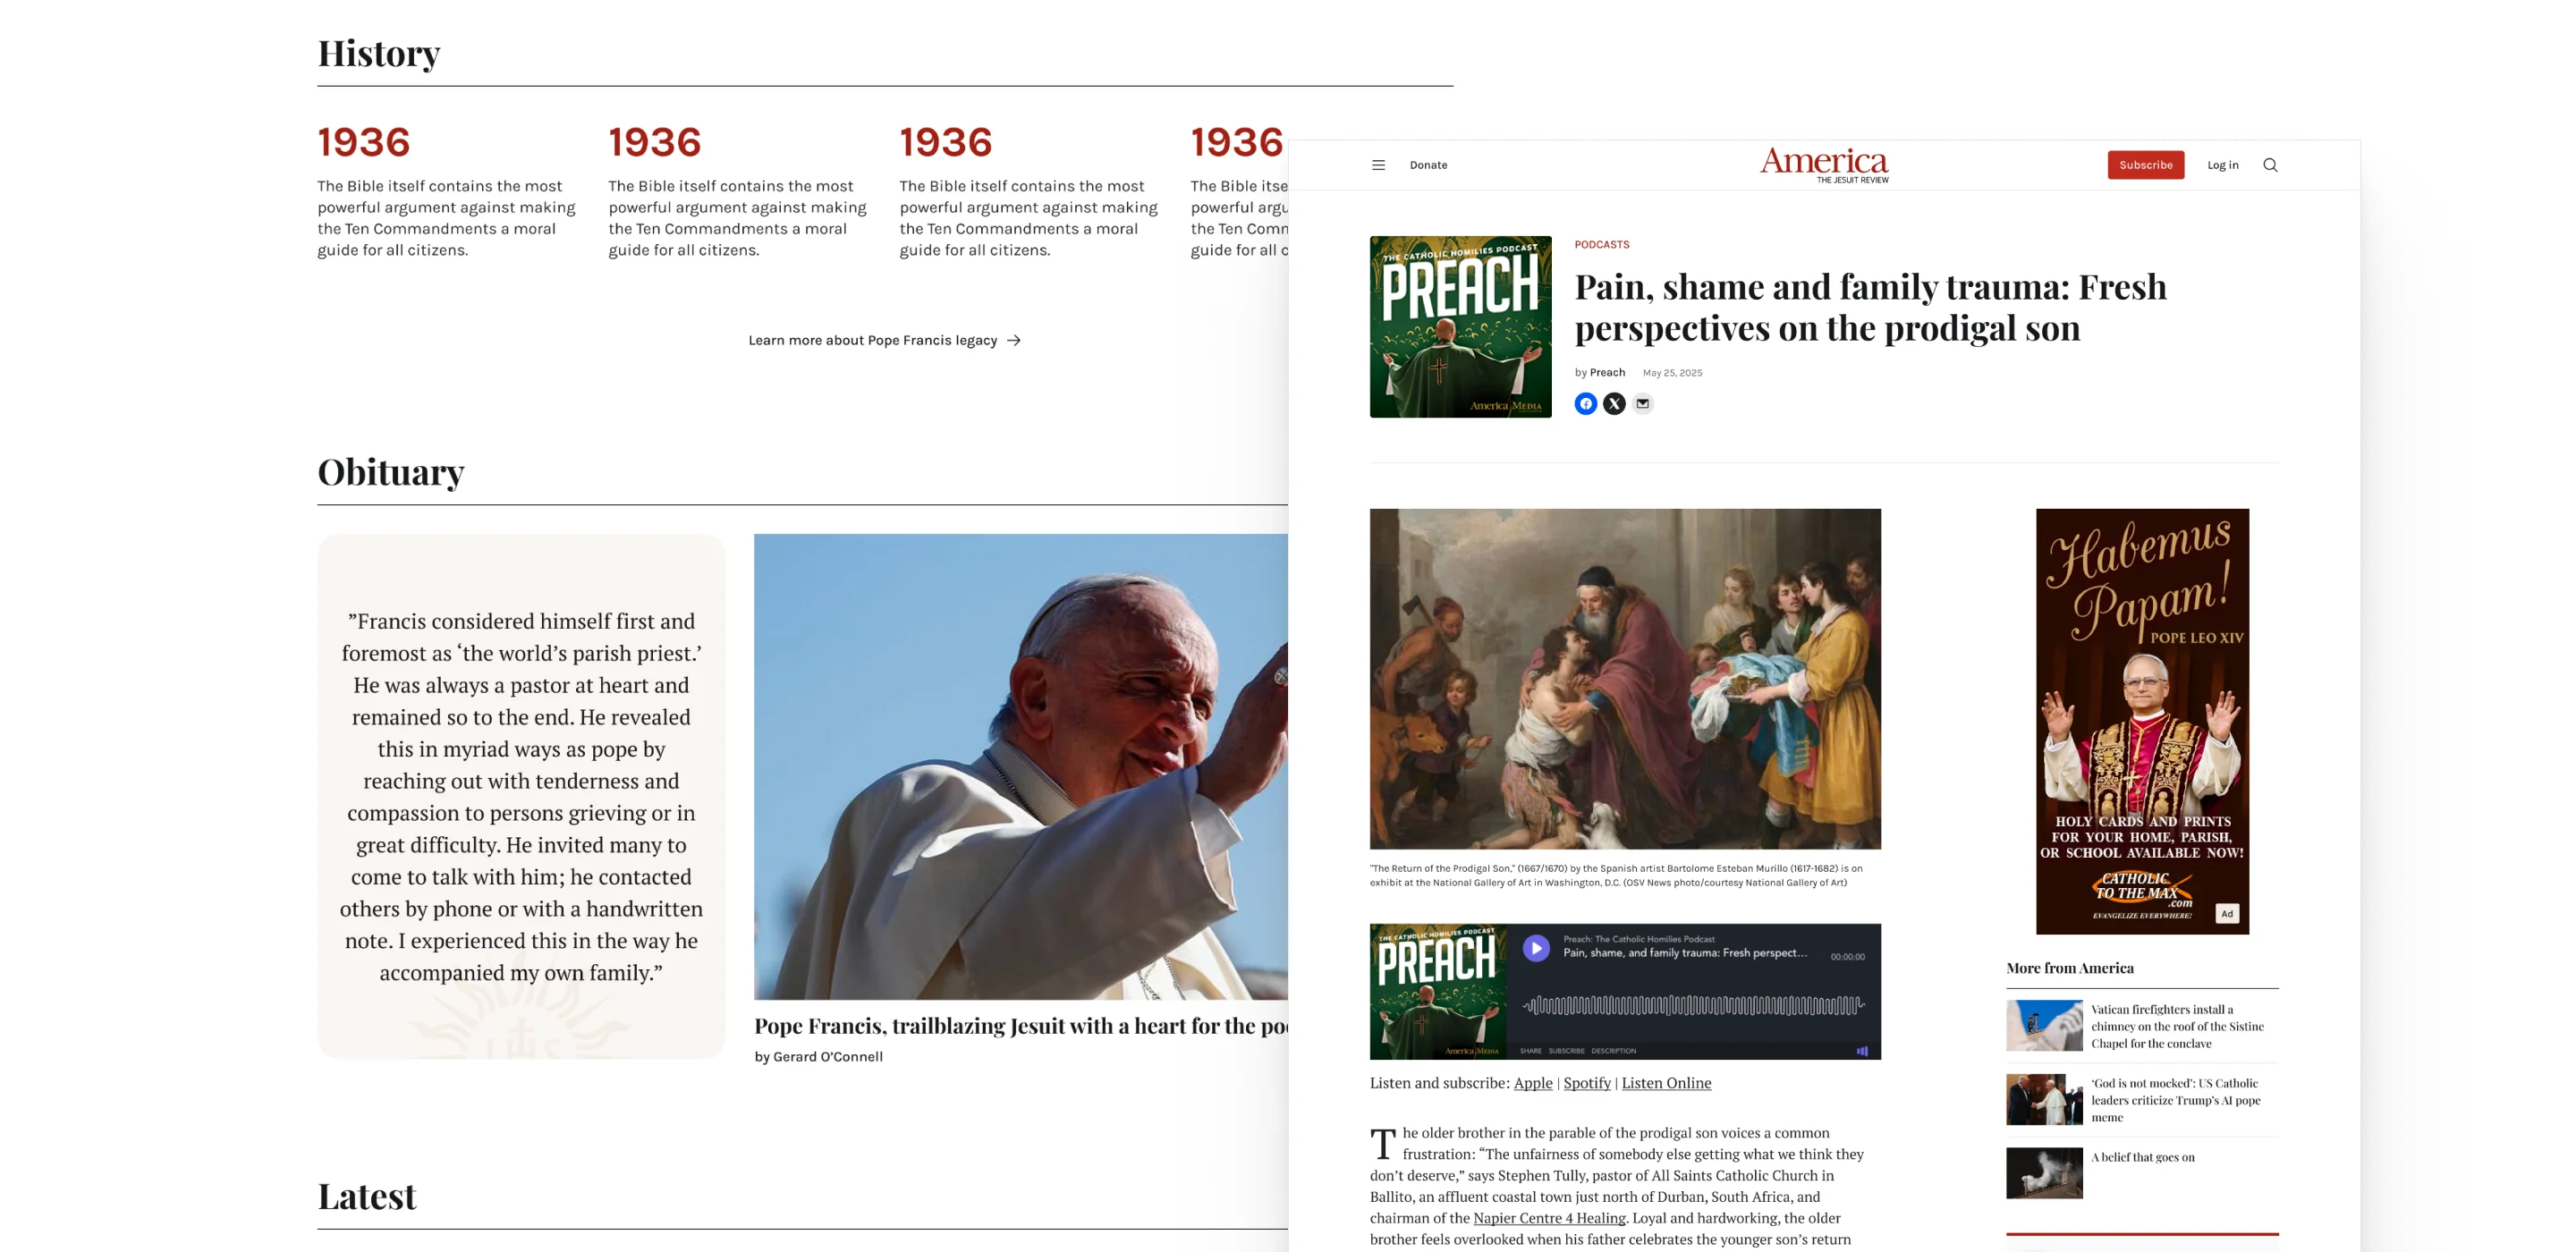Viewport: 2576px width, 1252px height.
Task: Click the arrow beside Pope Francis legacy
Action: pos(1014,341)
